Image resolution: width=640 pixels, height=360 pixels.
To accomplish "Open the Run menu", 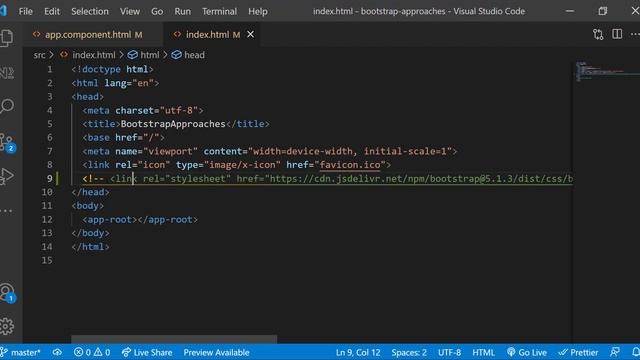I will [182, 11].
